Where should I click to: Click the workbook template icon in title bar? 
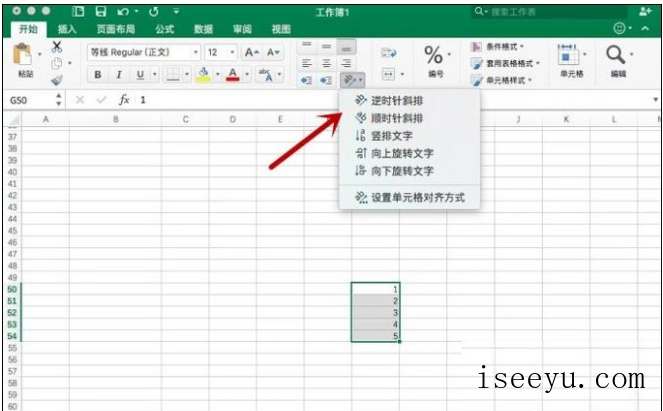78,11
